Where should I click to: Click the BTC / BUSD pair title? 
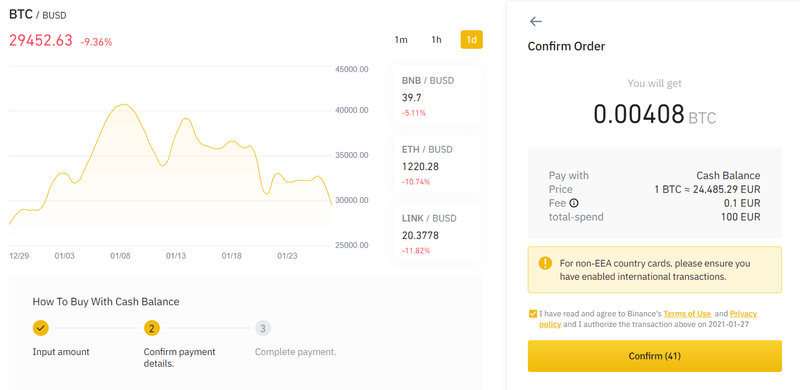(x=38, y=15)
